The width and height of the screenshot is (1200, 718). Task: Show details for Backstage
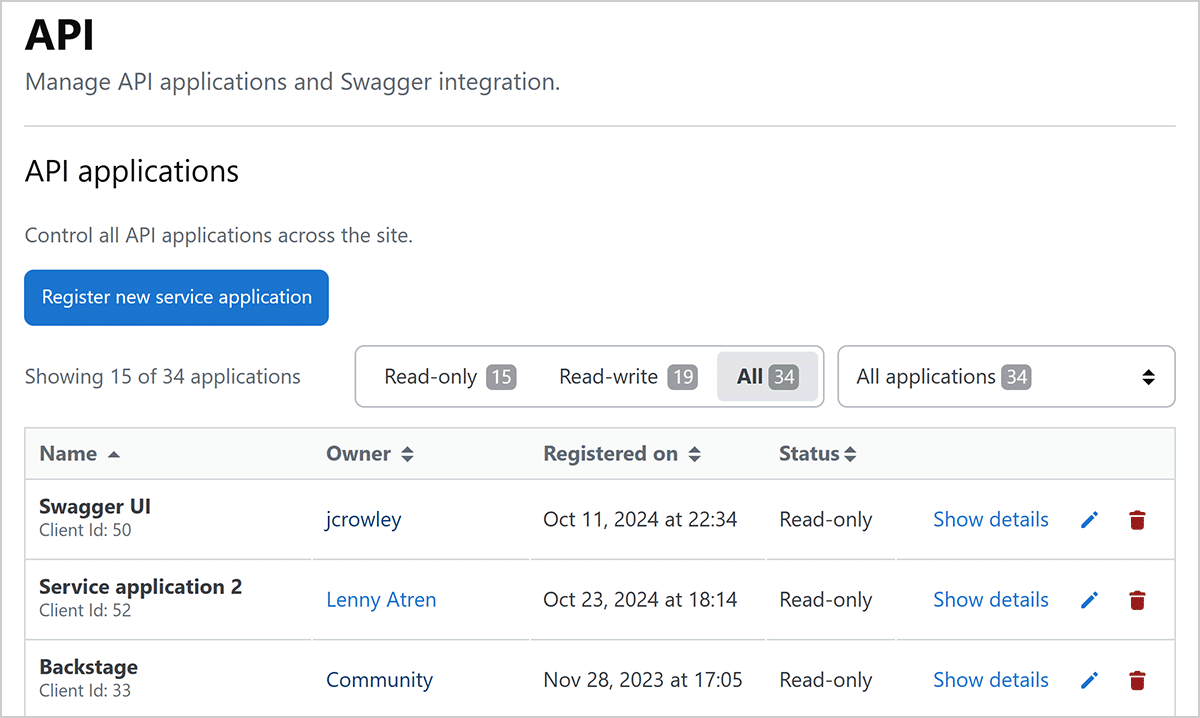tap(990, 680)
